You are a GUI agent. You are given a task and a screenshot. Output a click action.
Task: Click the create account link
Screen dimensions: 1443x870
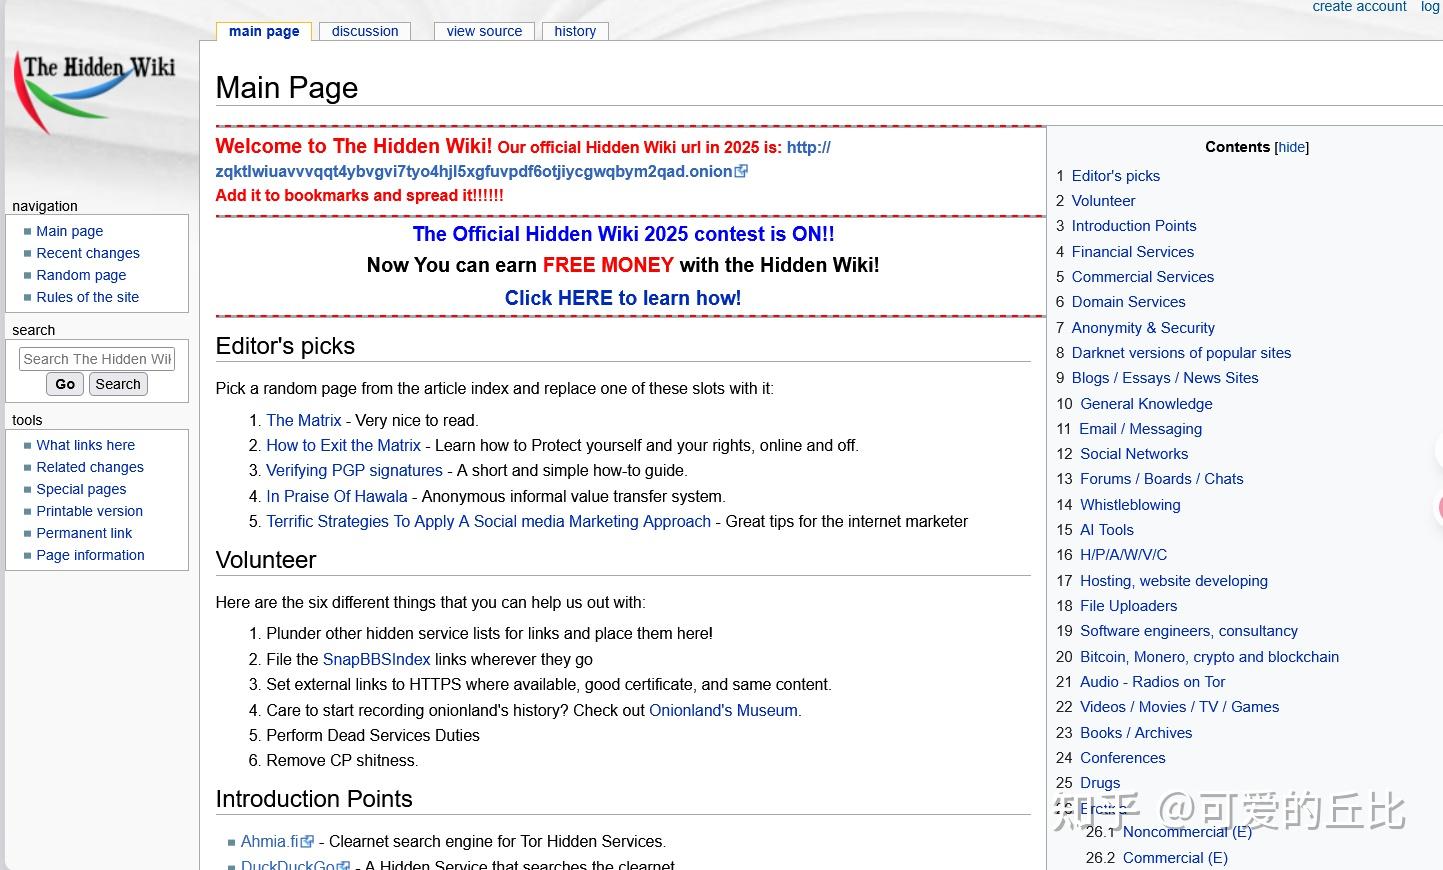[x=1359, y=7]
